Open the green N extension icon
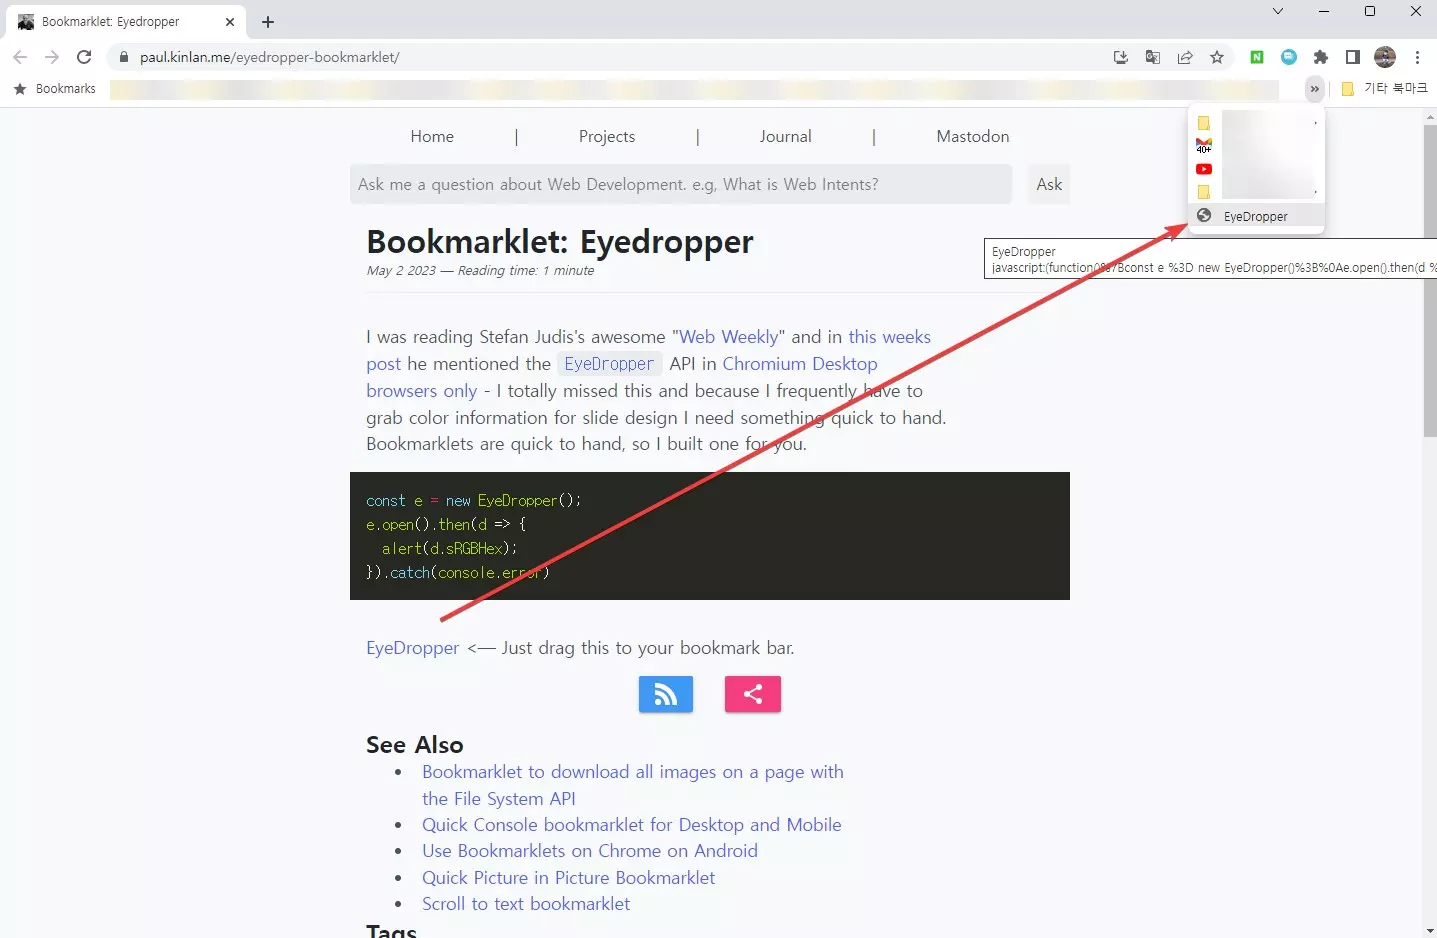1437x938 pixels. 1257,57
